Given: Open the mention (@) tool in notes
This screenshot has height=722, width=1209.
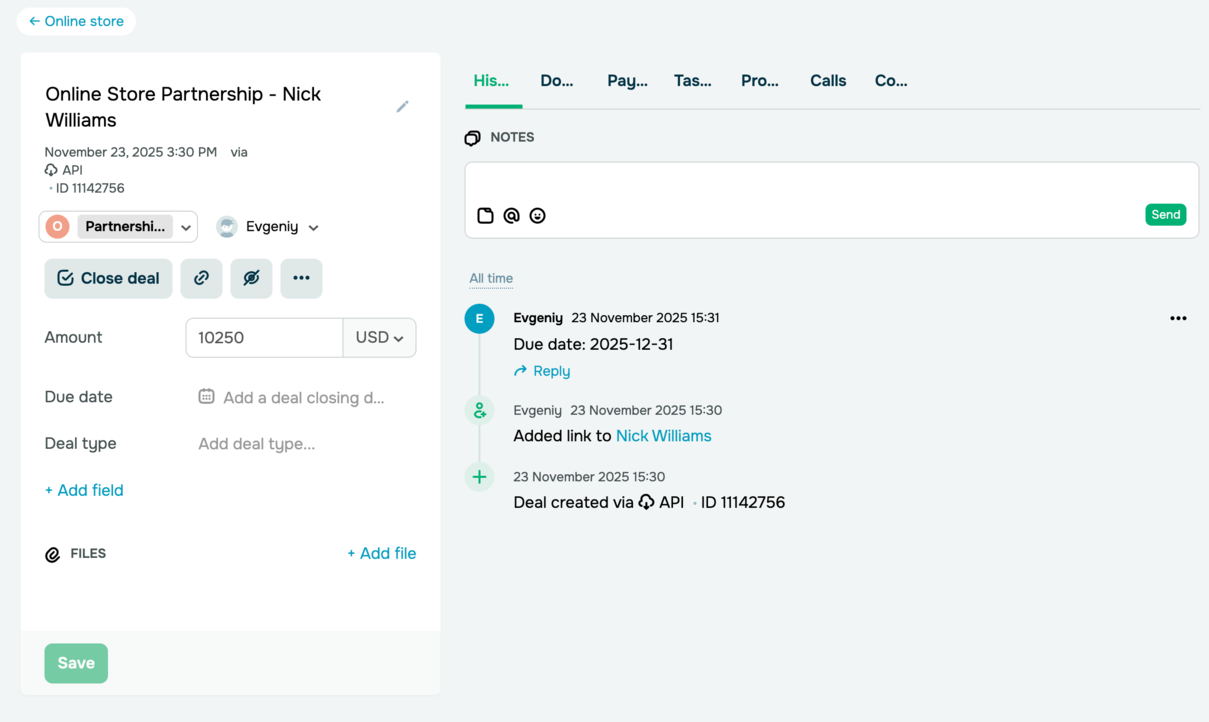Looking at the screenshot, I should coord(512,215).
